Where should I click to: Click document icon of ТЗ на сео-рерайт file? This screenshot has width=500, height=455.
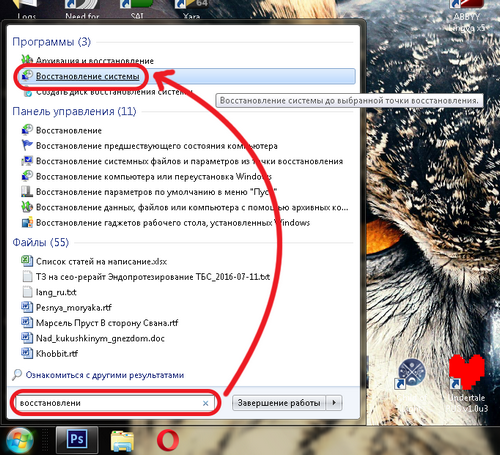point(27,276)
